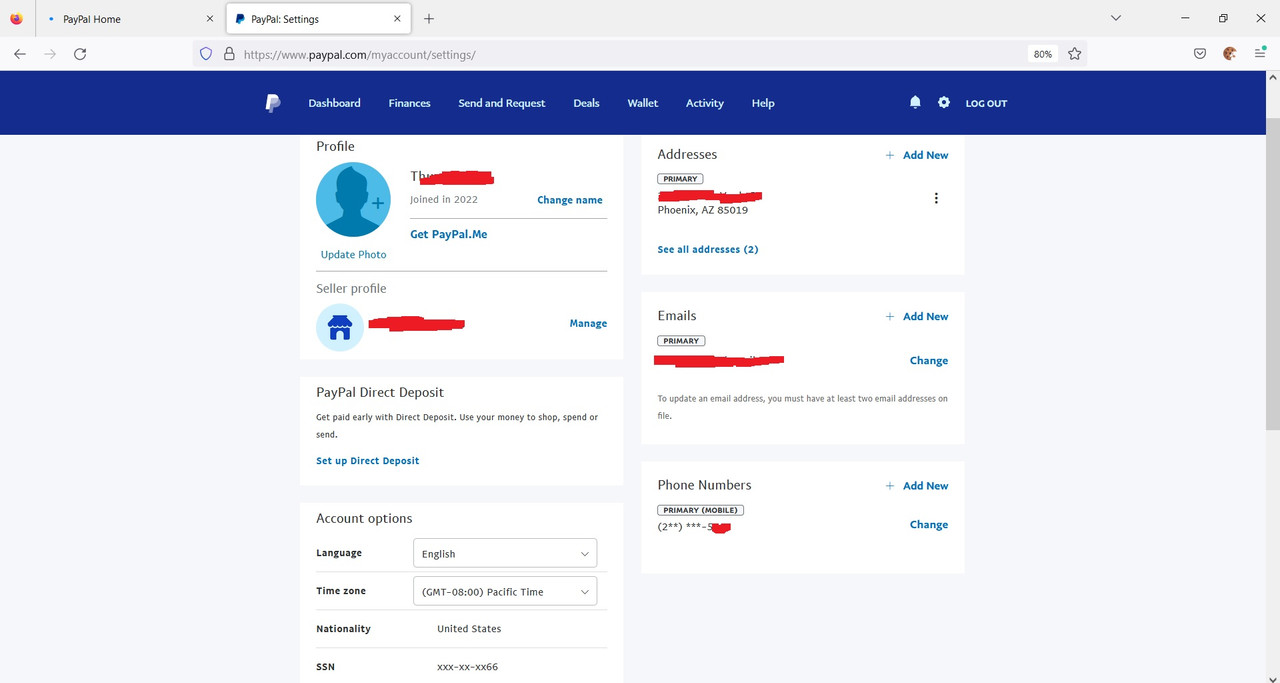Viewport: 1280px width, 683px height.
Task: Change the primary mobile phone number
Action: pos(929,524)
